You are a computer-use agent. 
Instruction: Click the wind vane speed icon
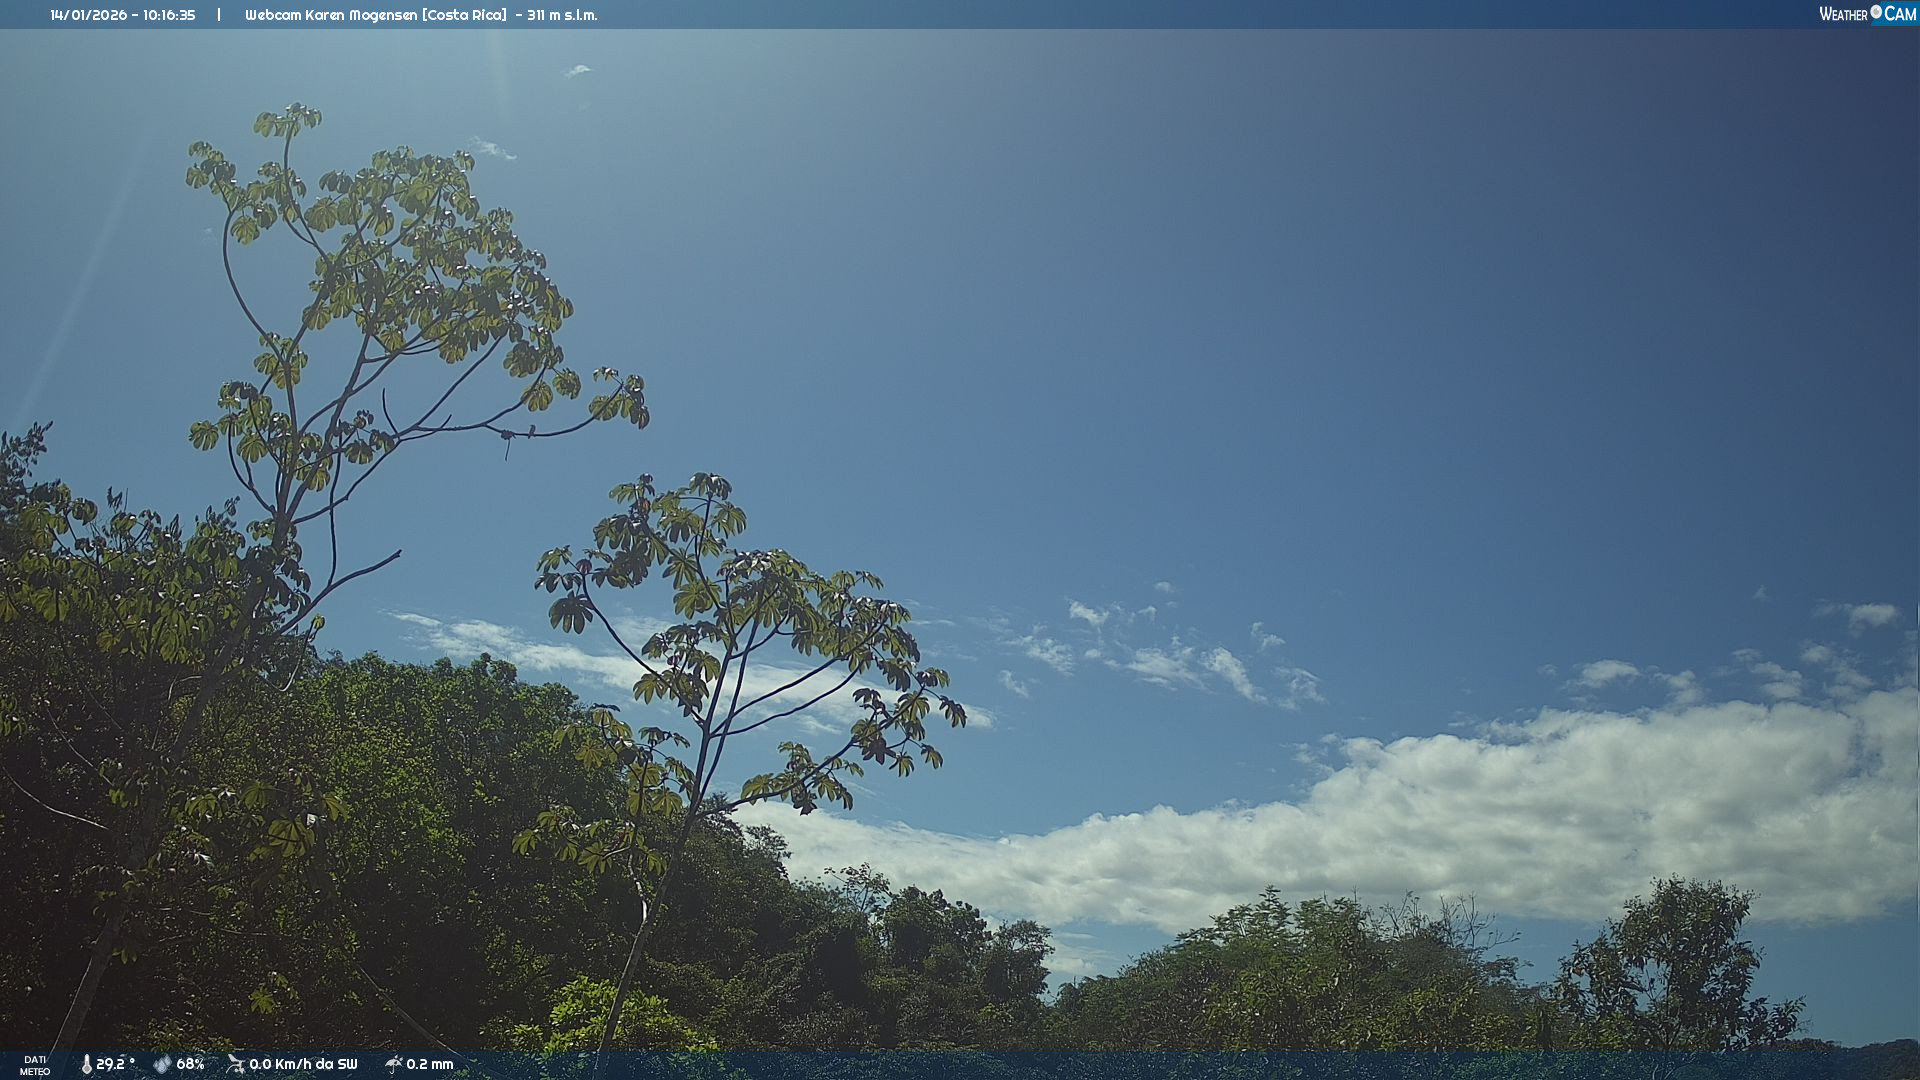(x=236, y=1064)
